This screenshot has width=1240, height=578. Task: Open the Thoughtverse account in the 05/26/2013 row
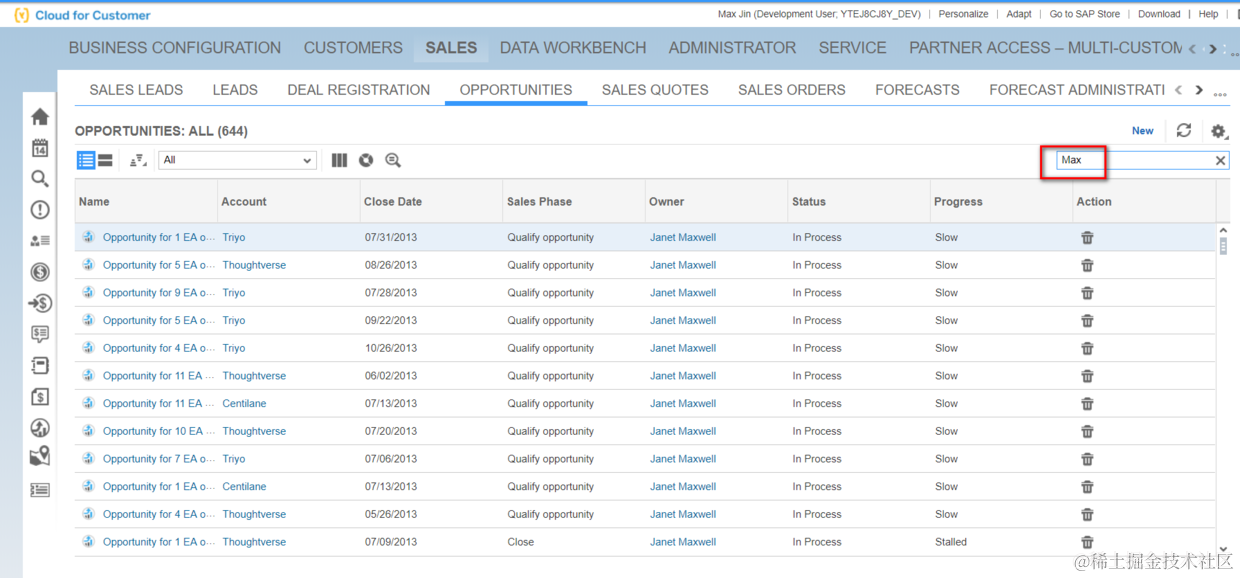[254, 515]
